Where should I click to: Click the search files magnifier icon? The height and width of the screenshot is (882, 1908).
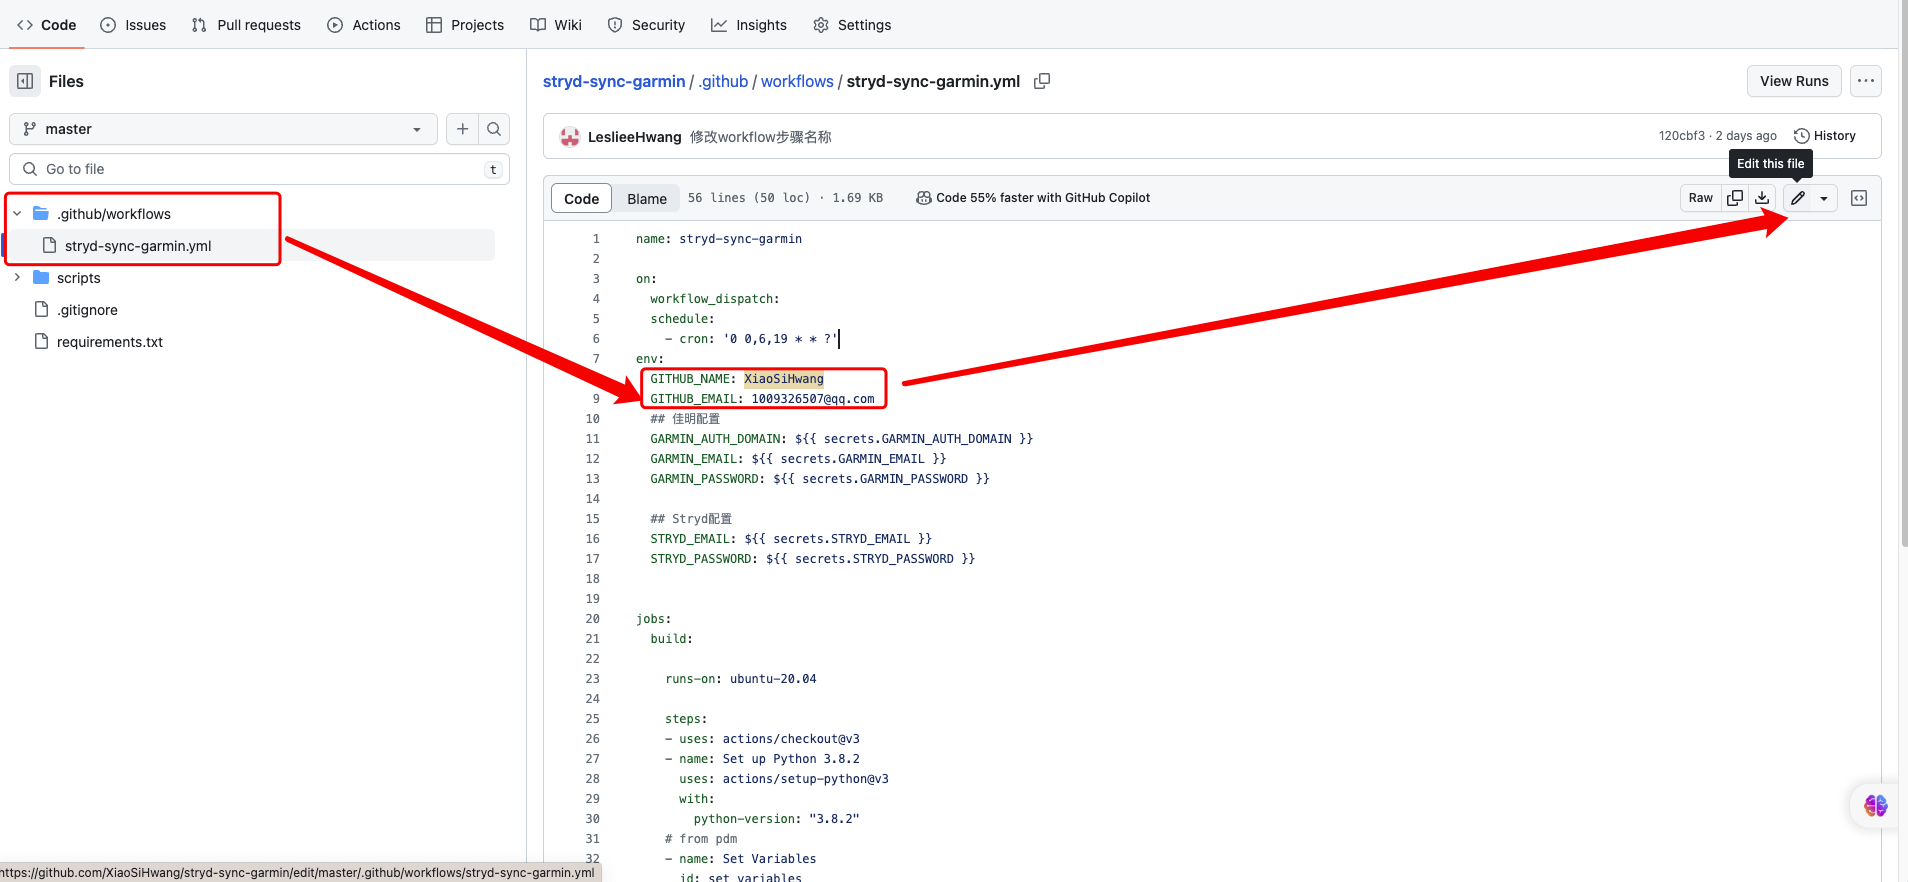click(494, 129)
